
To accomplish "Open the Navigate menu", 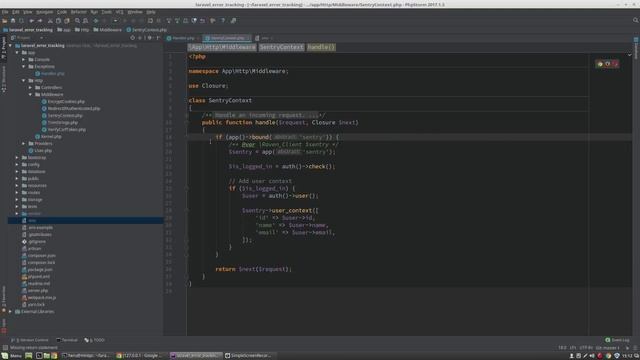I will pyautogui.click(x=44, y=12).
